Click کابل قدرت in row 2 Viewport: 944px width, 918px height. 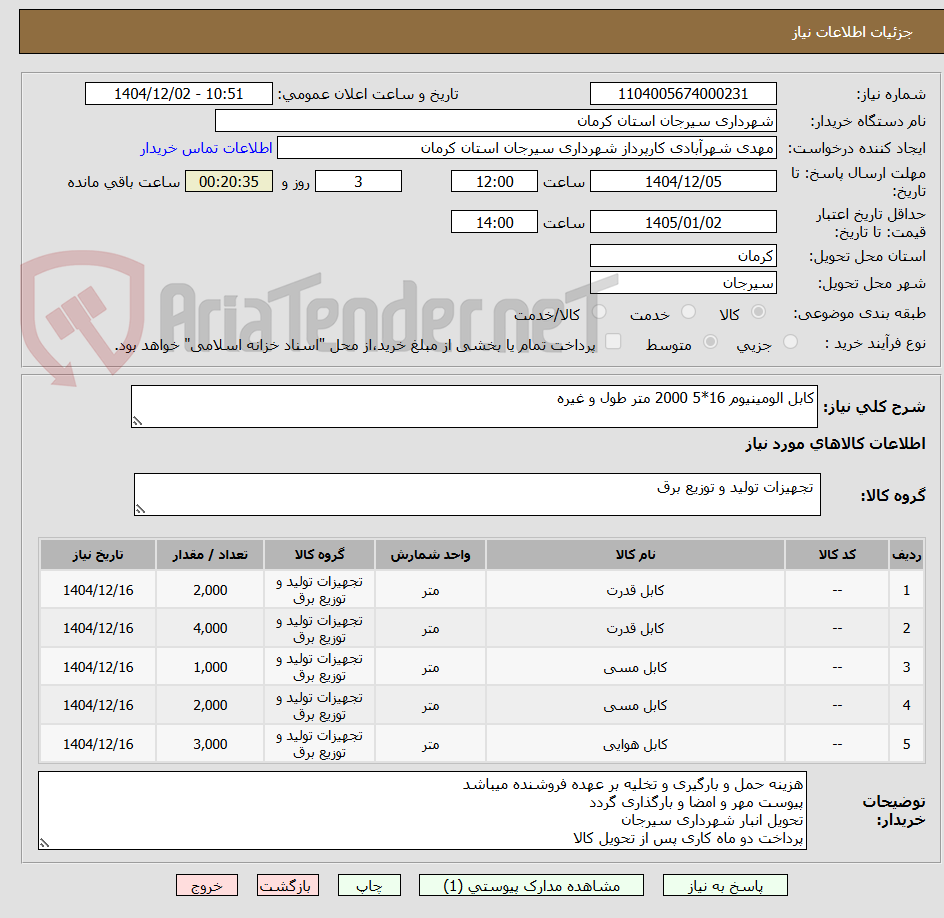point(635,628)
